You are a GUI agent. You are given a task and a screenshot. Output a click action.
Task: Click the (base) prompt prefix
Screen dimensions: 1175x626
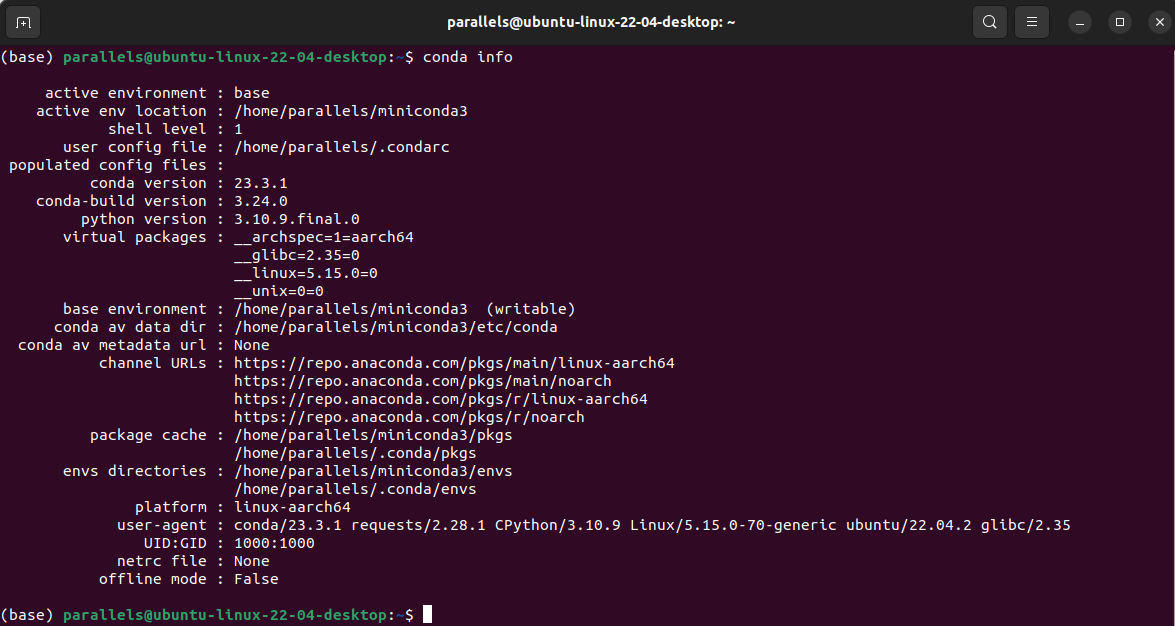28,57
